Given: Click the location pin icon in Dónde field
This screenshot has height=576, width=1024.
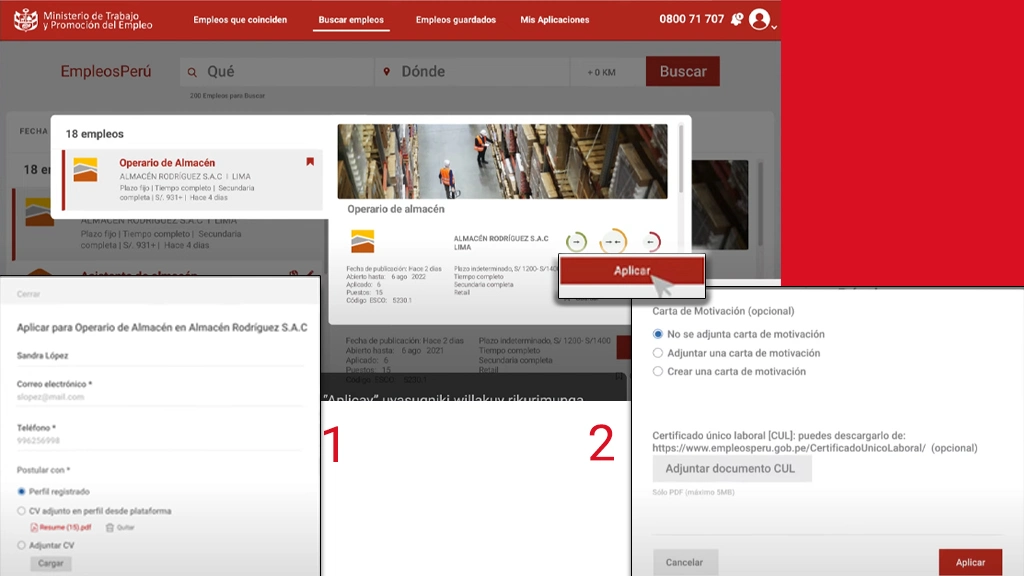Looking at the screenshot, I should 387,71.
